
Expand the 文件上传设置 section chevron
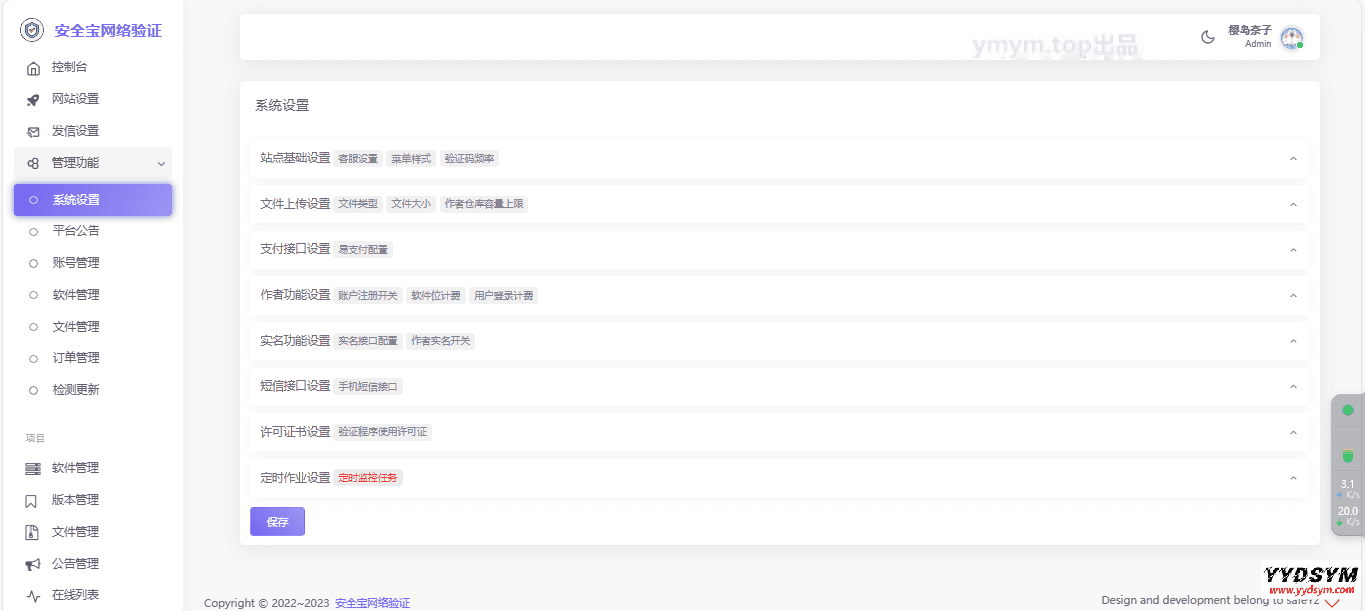[x=1293, y=204]
